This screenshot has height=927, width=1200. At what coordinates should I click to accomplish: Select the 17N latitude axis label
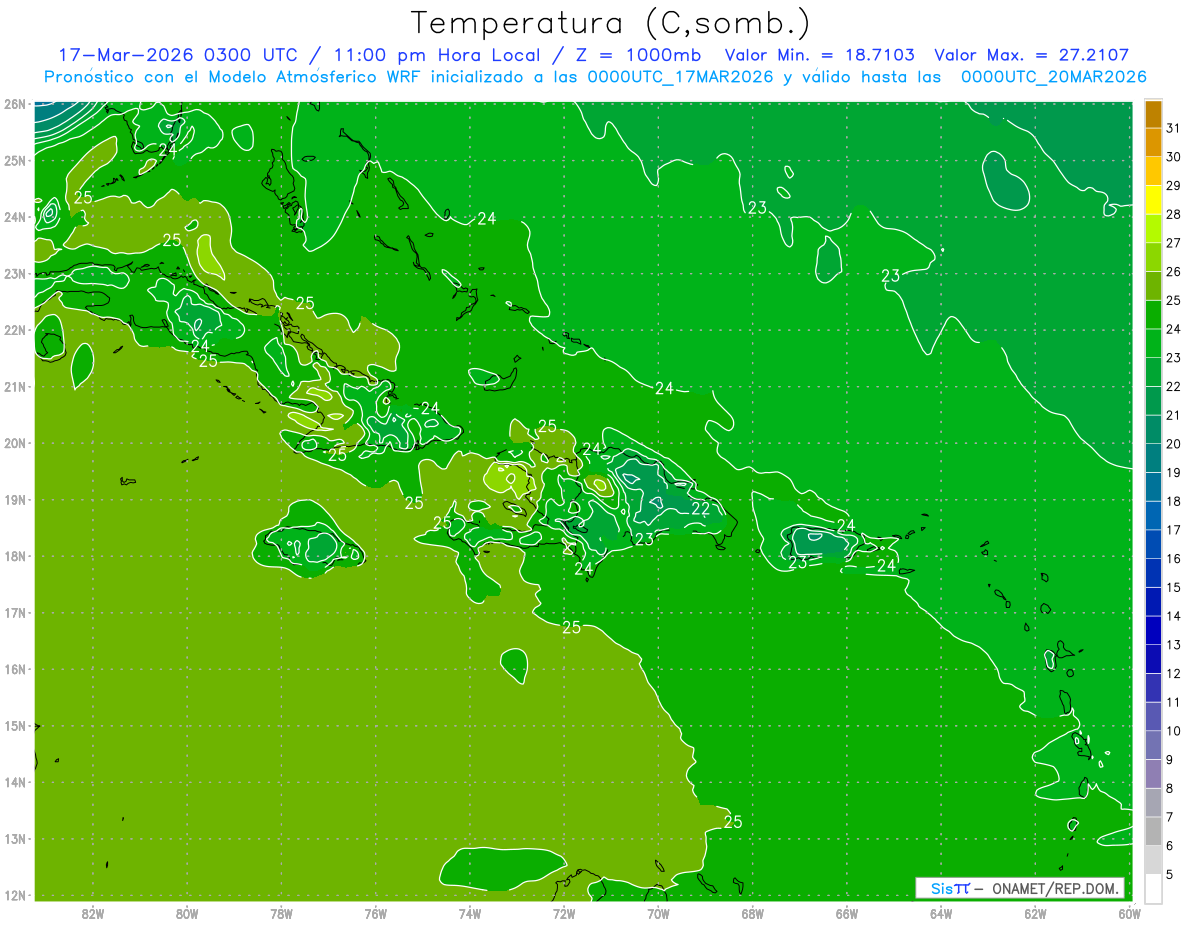[14, 612]
